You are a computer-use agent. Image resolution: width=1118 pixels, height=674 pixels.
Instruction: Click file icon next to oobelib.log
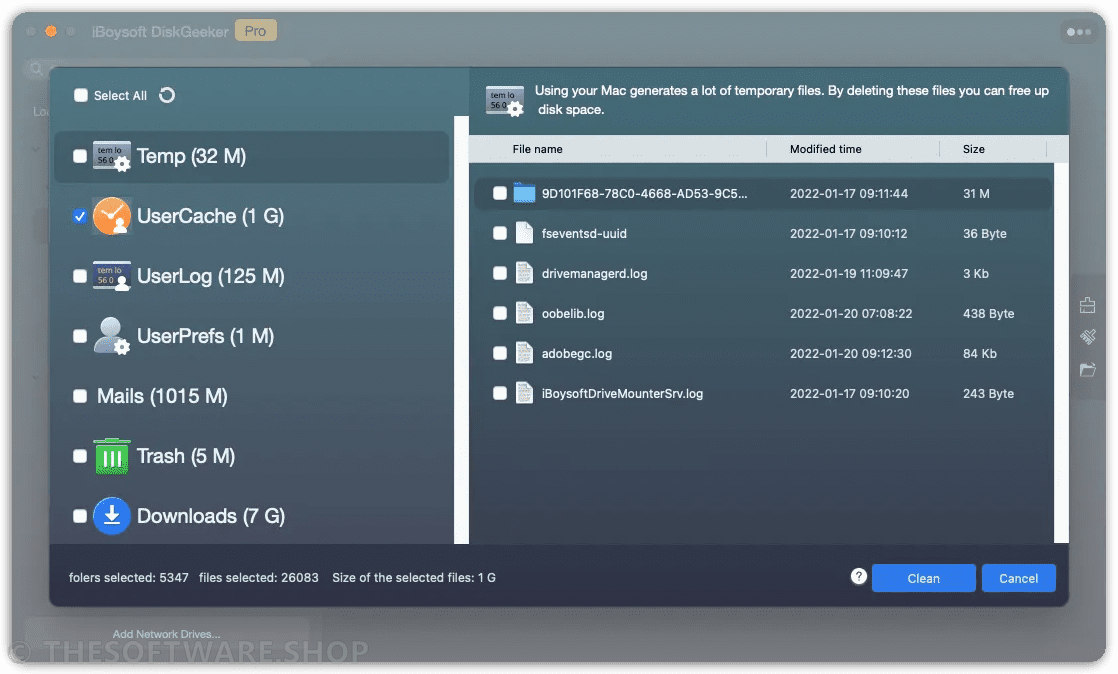[x=524, y=312]
